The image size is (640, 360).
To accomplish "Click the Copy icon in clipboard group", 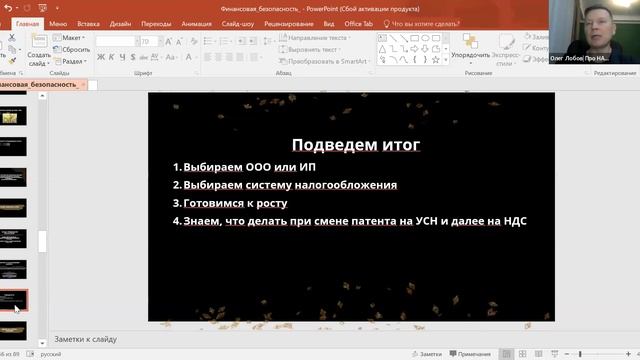I will tap(12, 49).
